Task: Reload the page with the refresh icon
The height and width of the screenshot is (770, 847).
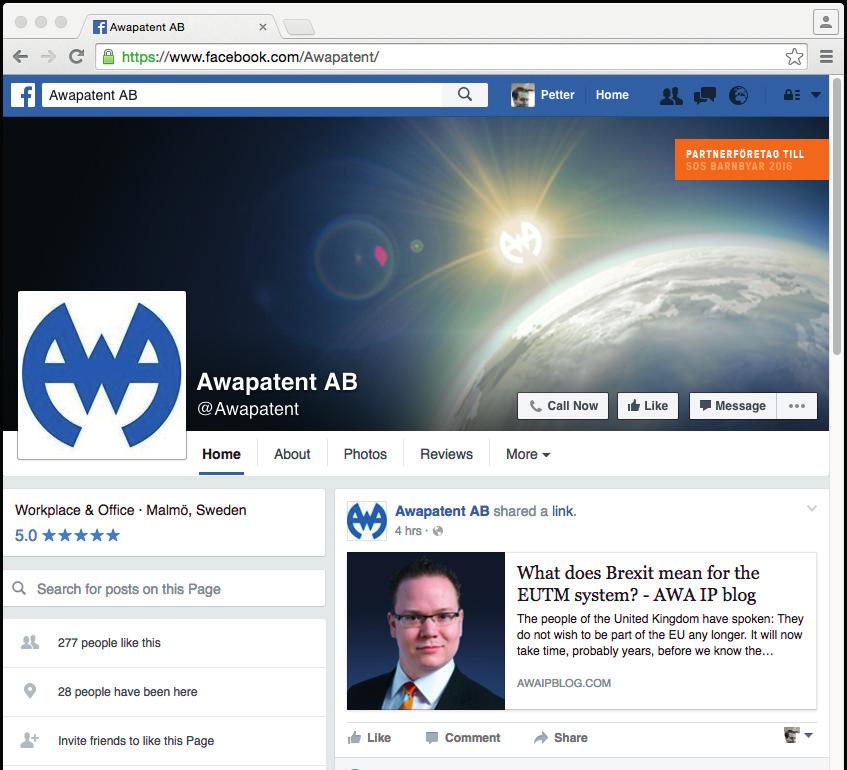Action: [x=77, y=56]
